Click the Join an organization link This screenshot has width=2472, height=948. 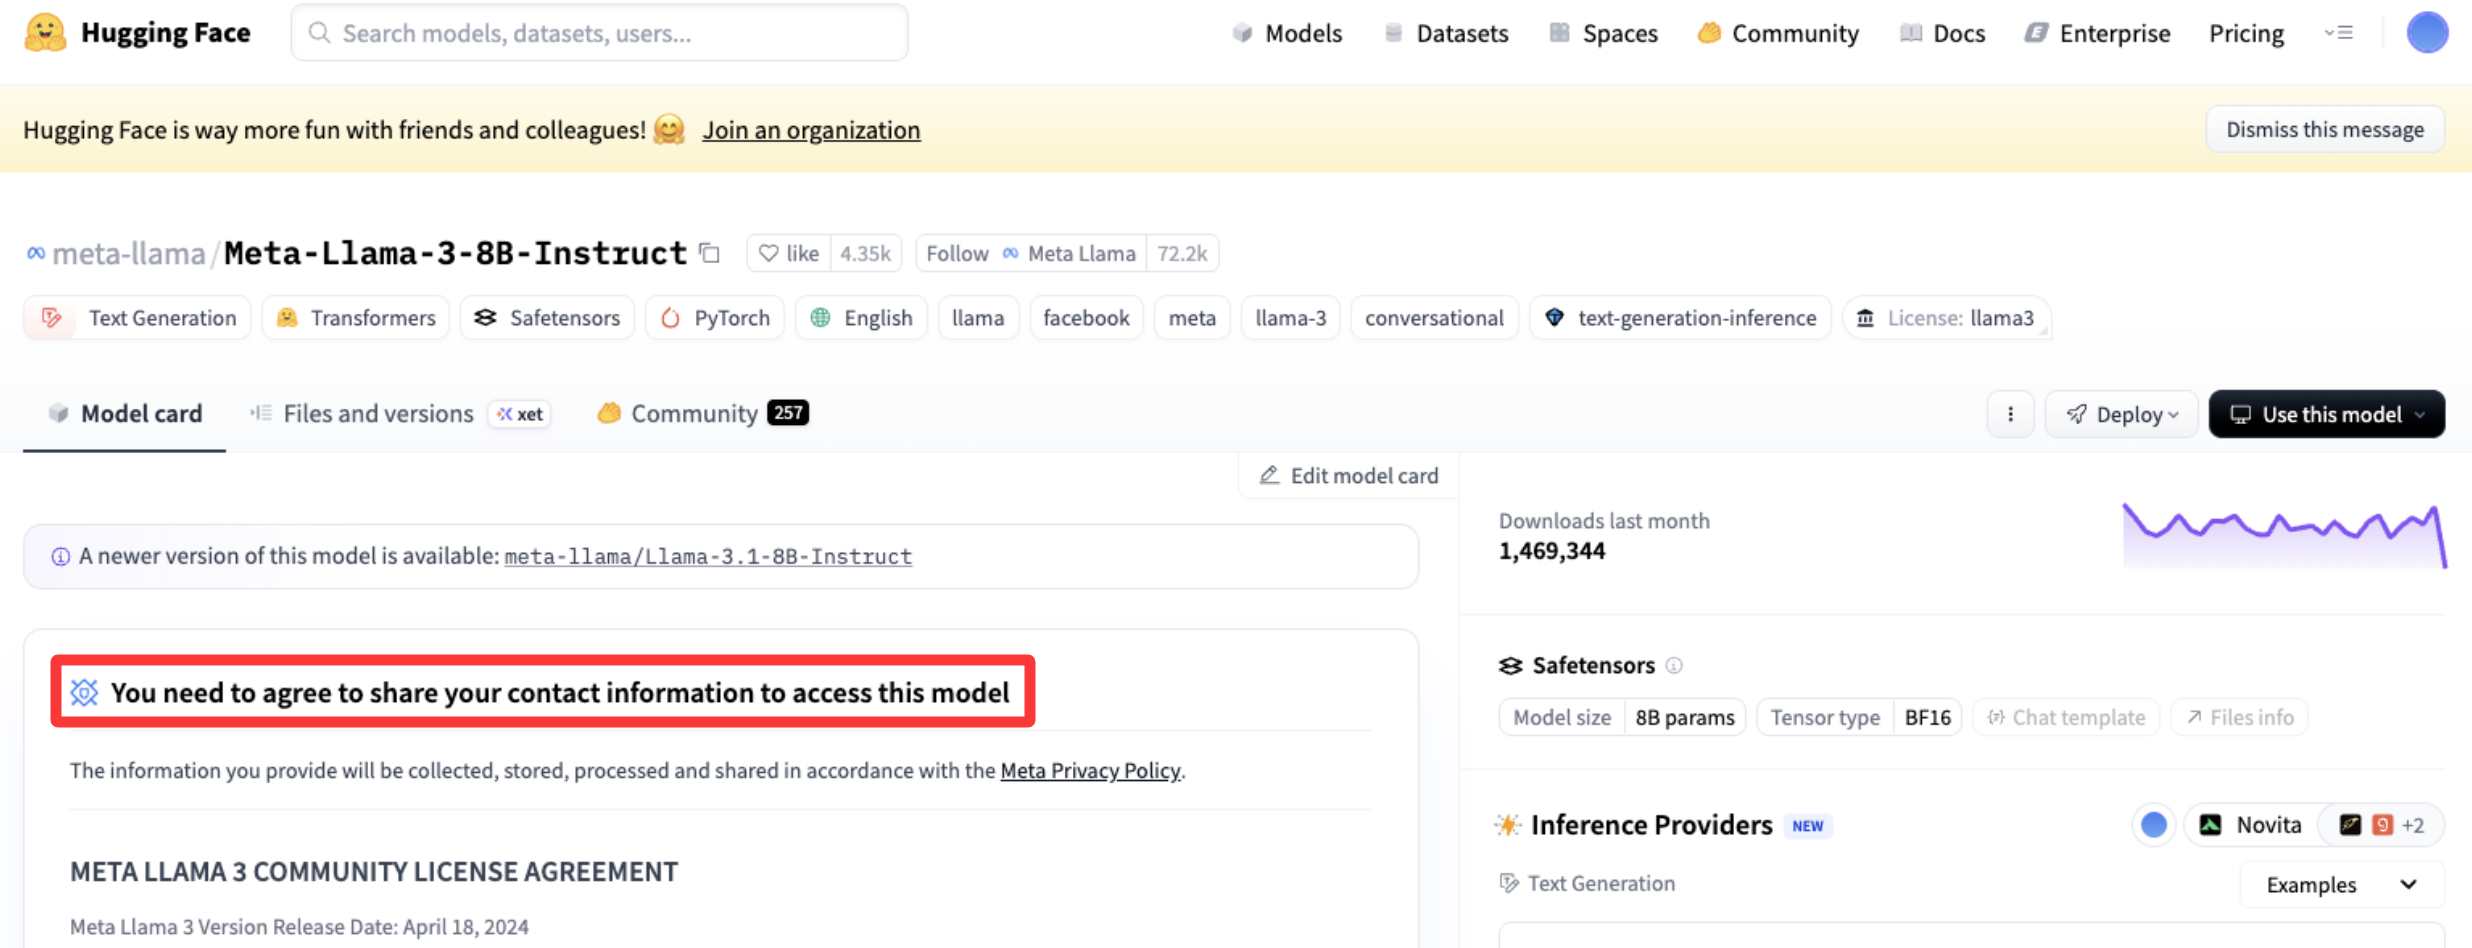click(x=811, y=130)
